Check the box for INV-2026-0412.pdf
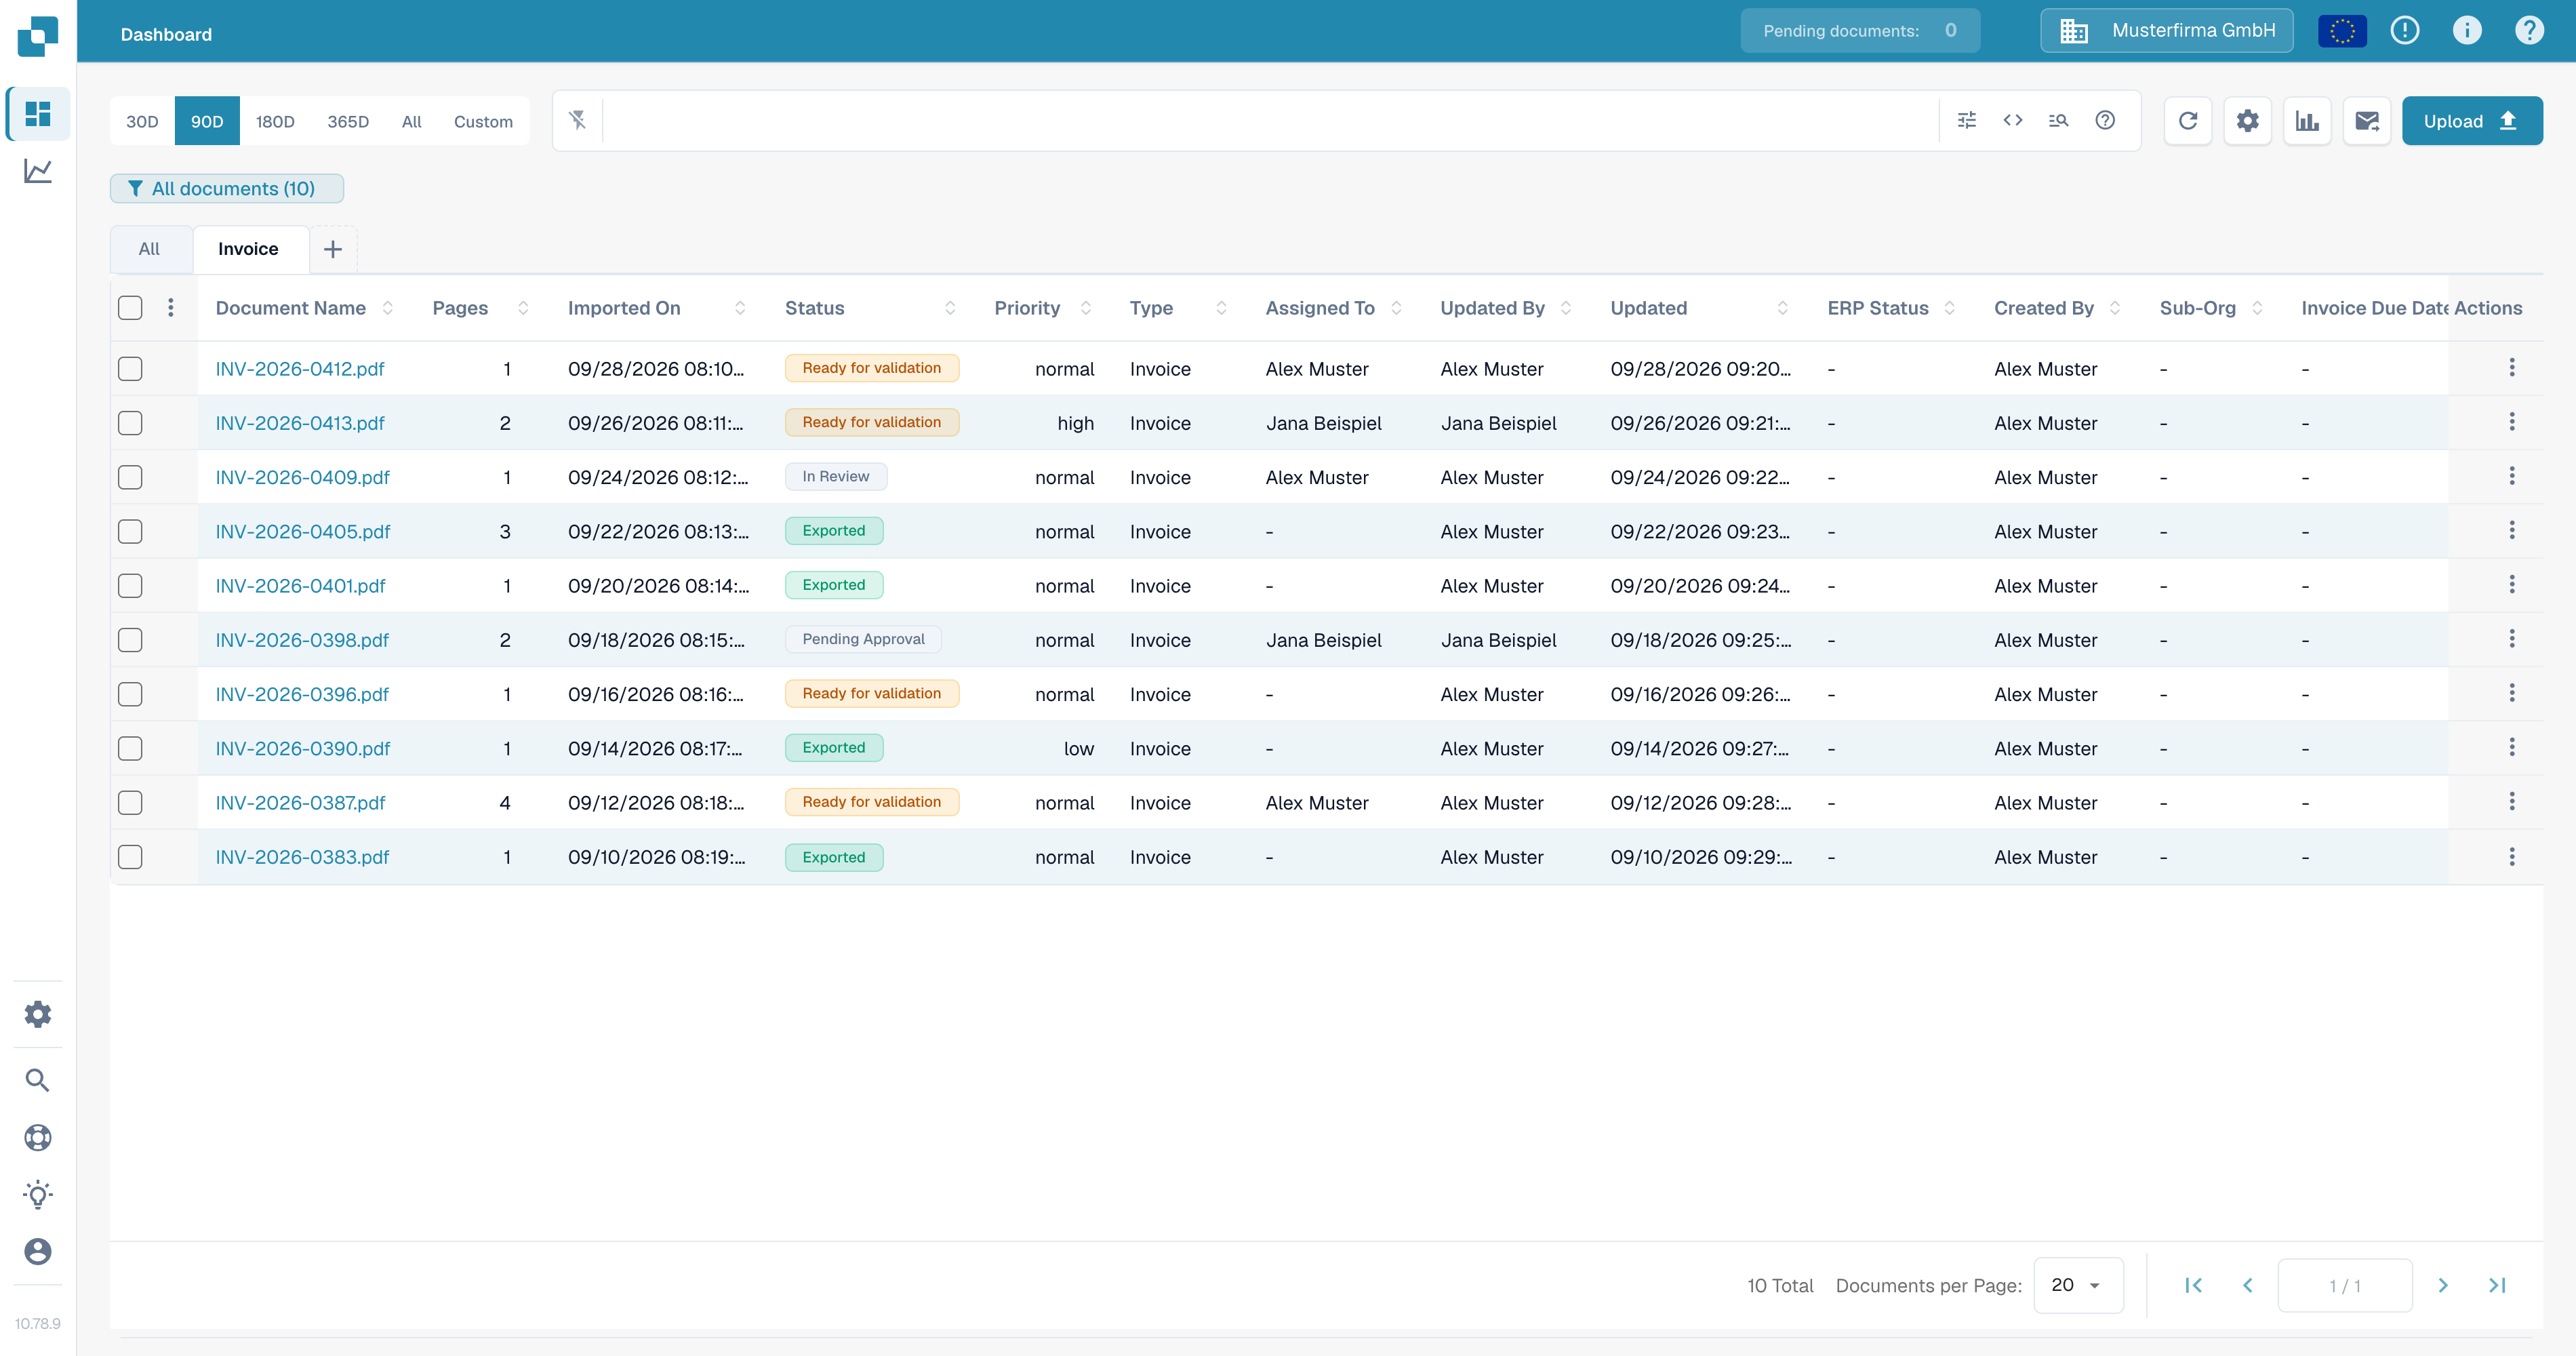Screen dimensions: 2576x1356 coord(130,369)
